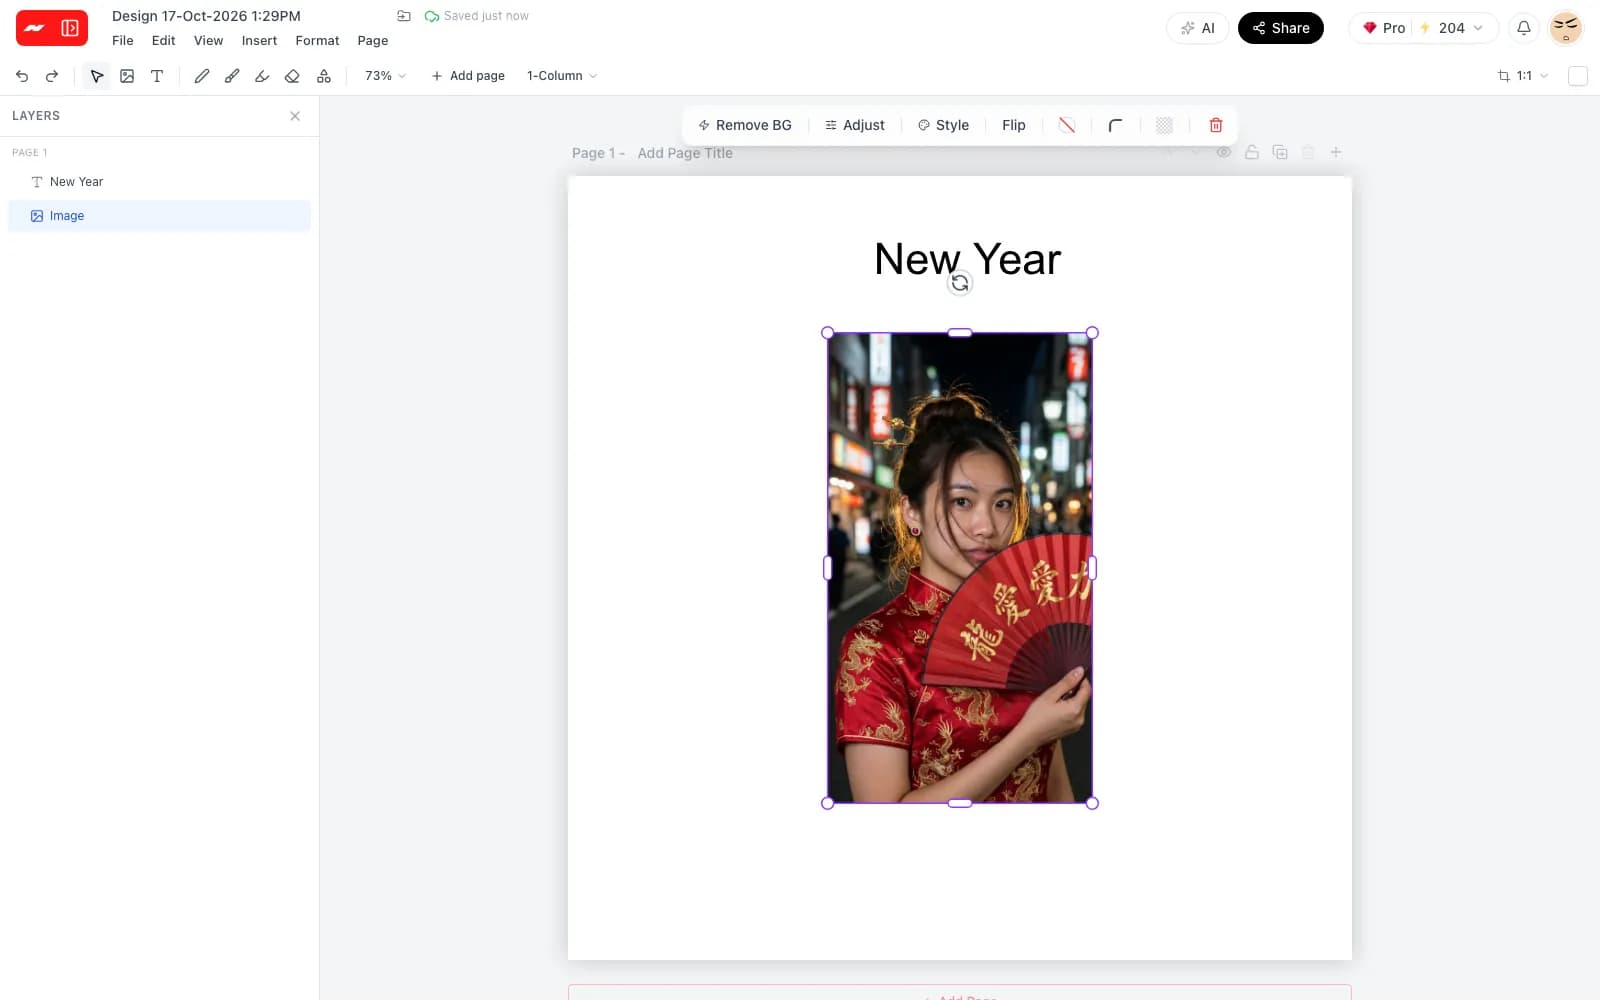Viewport: 1600px width, 1000px height.
Task: Open the user avatar profile
Action: coord(1566,28)
